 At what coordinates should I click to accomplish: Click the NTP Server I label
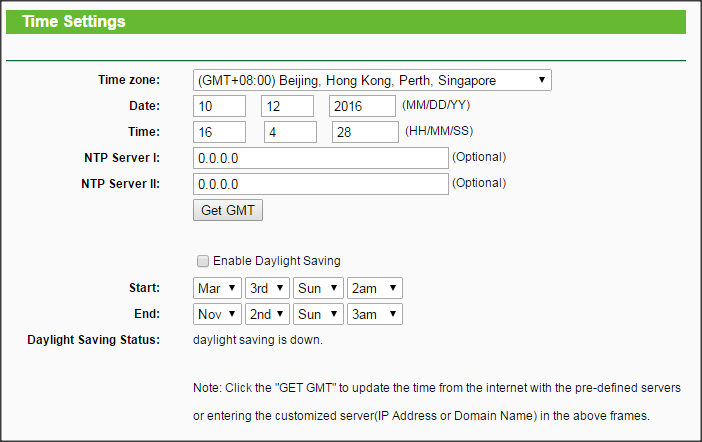click(x=122, y=158)
